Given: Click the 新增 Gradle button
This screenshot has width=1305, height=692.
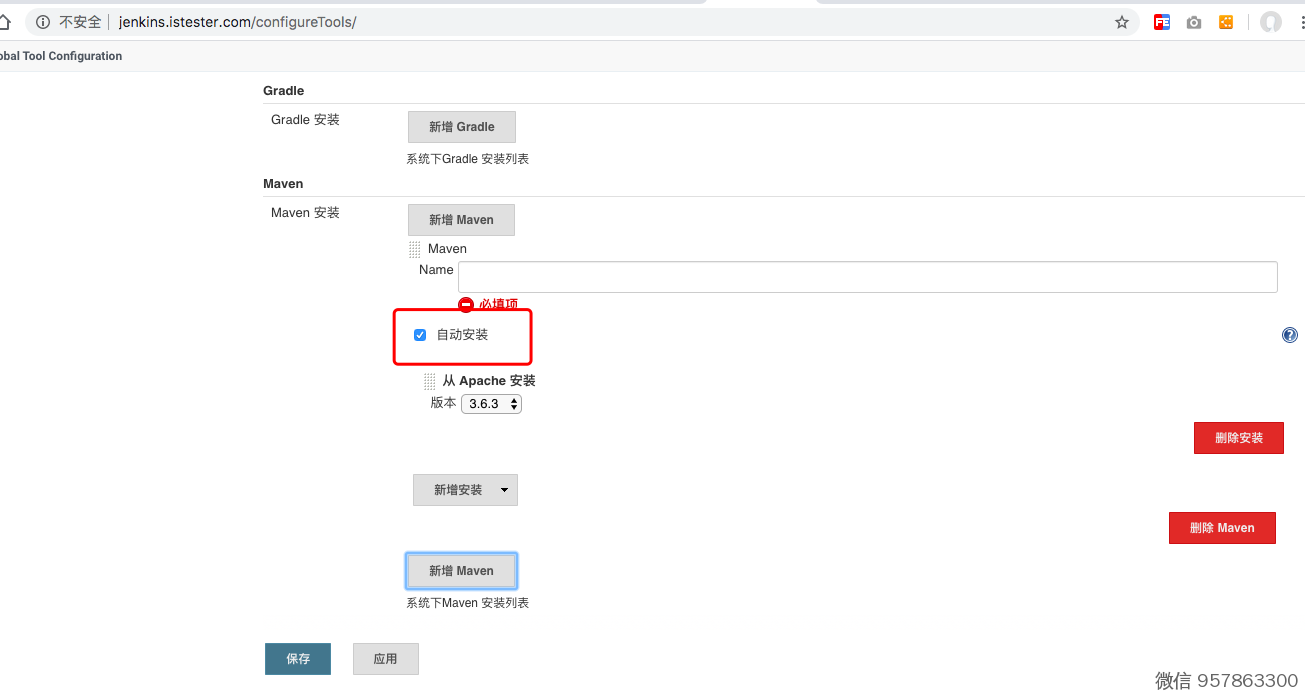Looking at the screenshot, I should (461, 127).
